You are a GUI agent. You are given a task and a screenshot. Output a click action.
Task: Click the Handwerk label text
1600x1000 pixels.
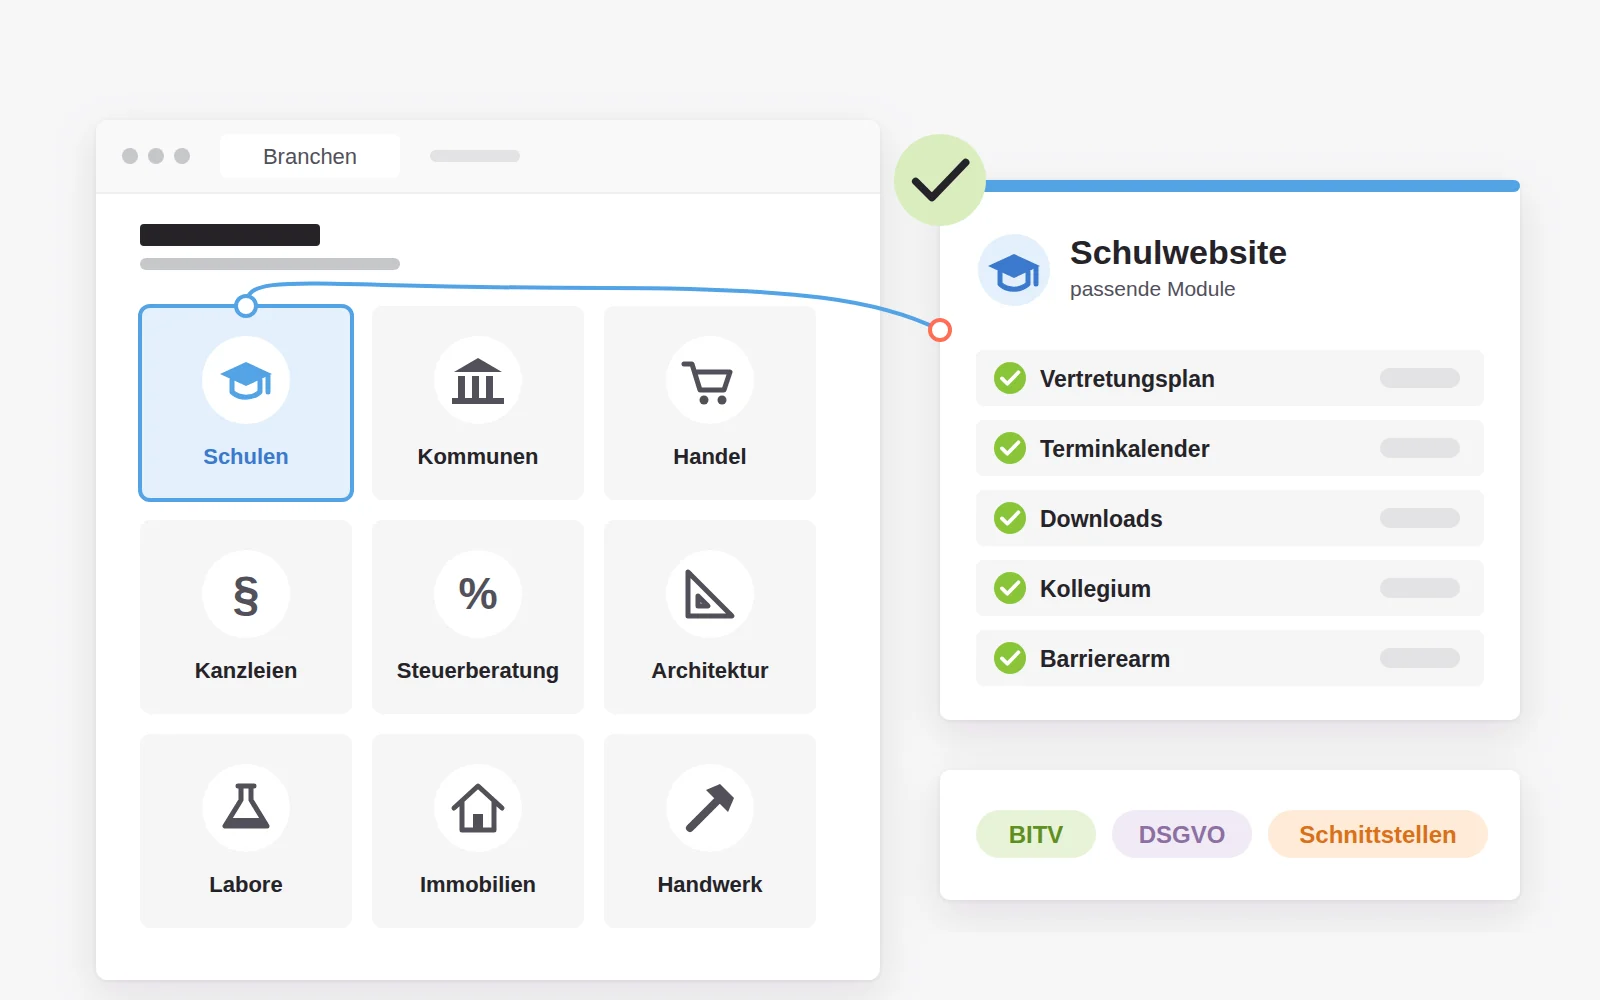pyautogui.click(x=710, y=884)
